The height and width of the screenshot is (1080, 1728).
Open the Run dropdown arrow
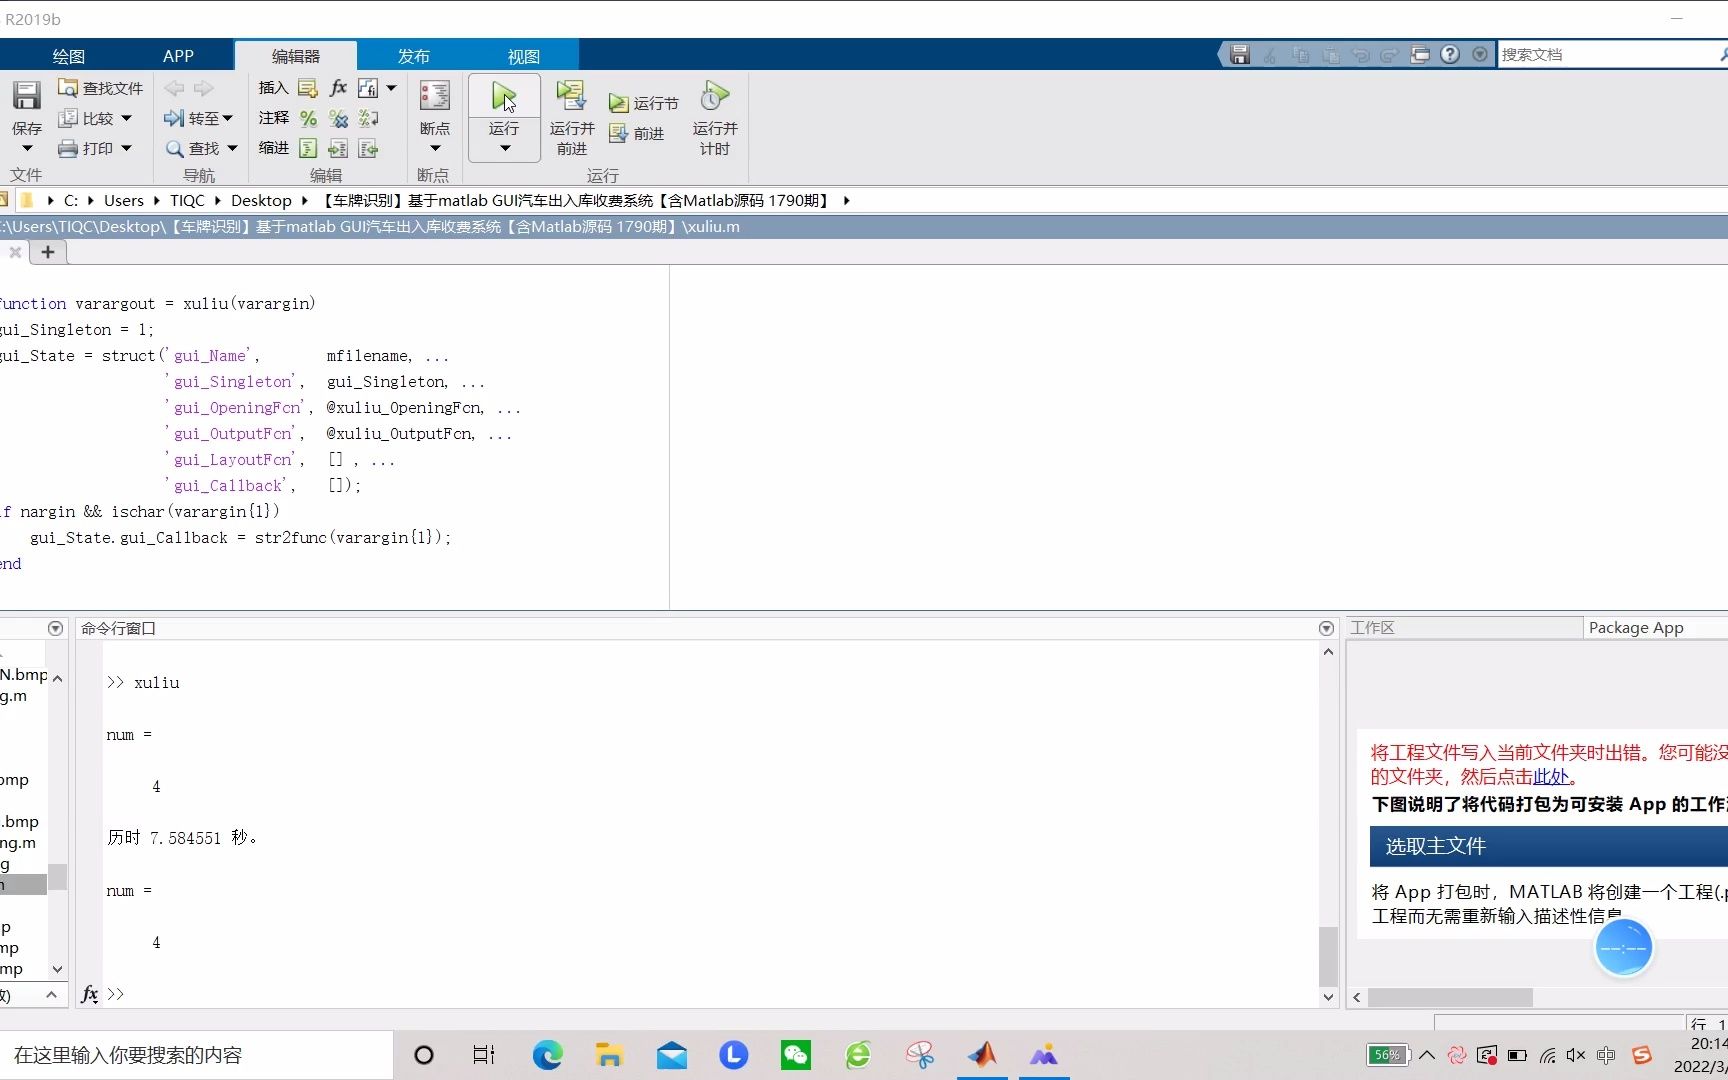point(504,149)
